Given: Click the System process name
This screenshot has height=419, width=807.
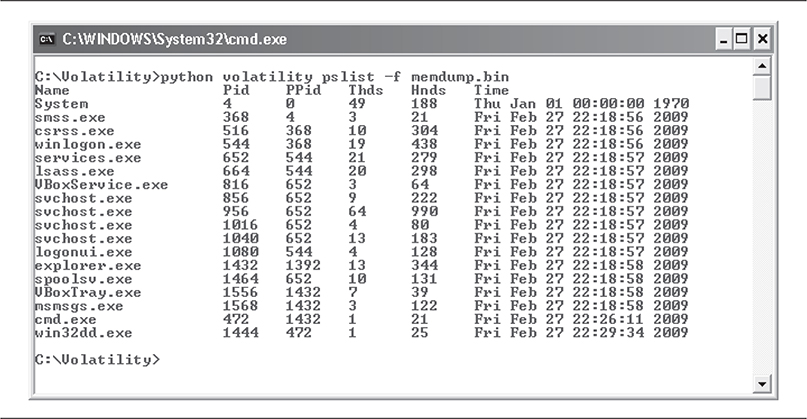Looking at the screenshot, I should [61, 104].
